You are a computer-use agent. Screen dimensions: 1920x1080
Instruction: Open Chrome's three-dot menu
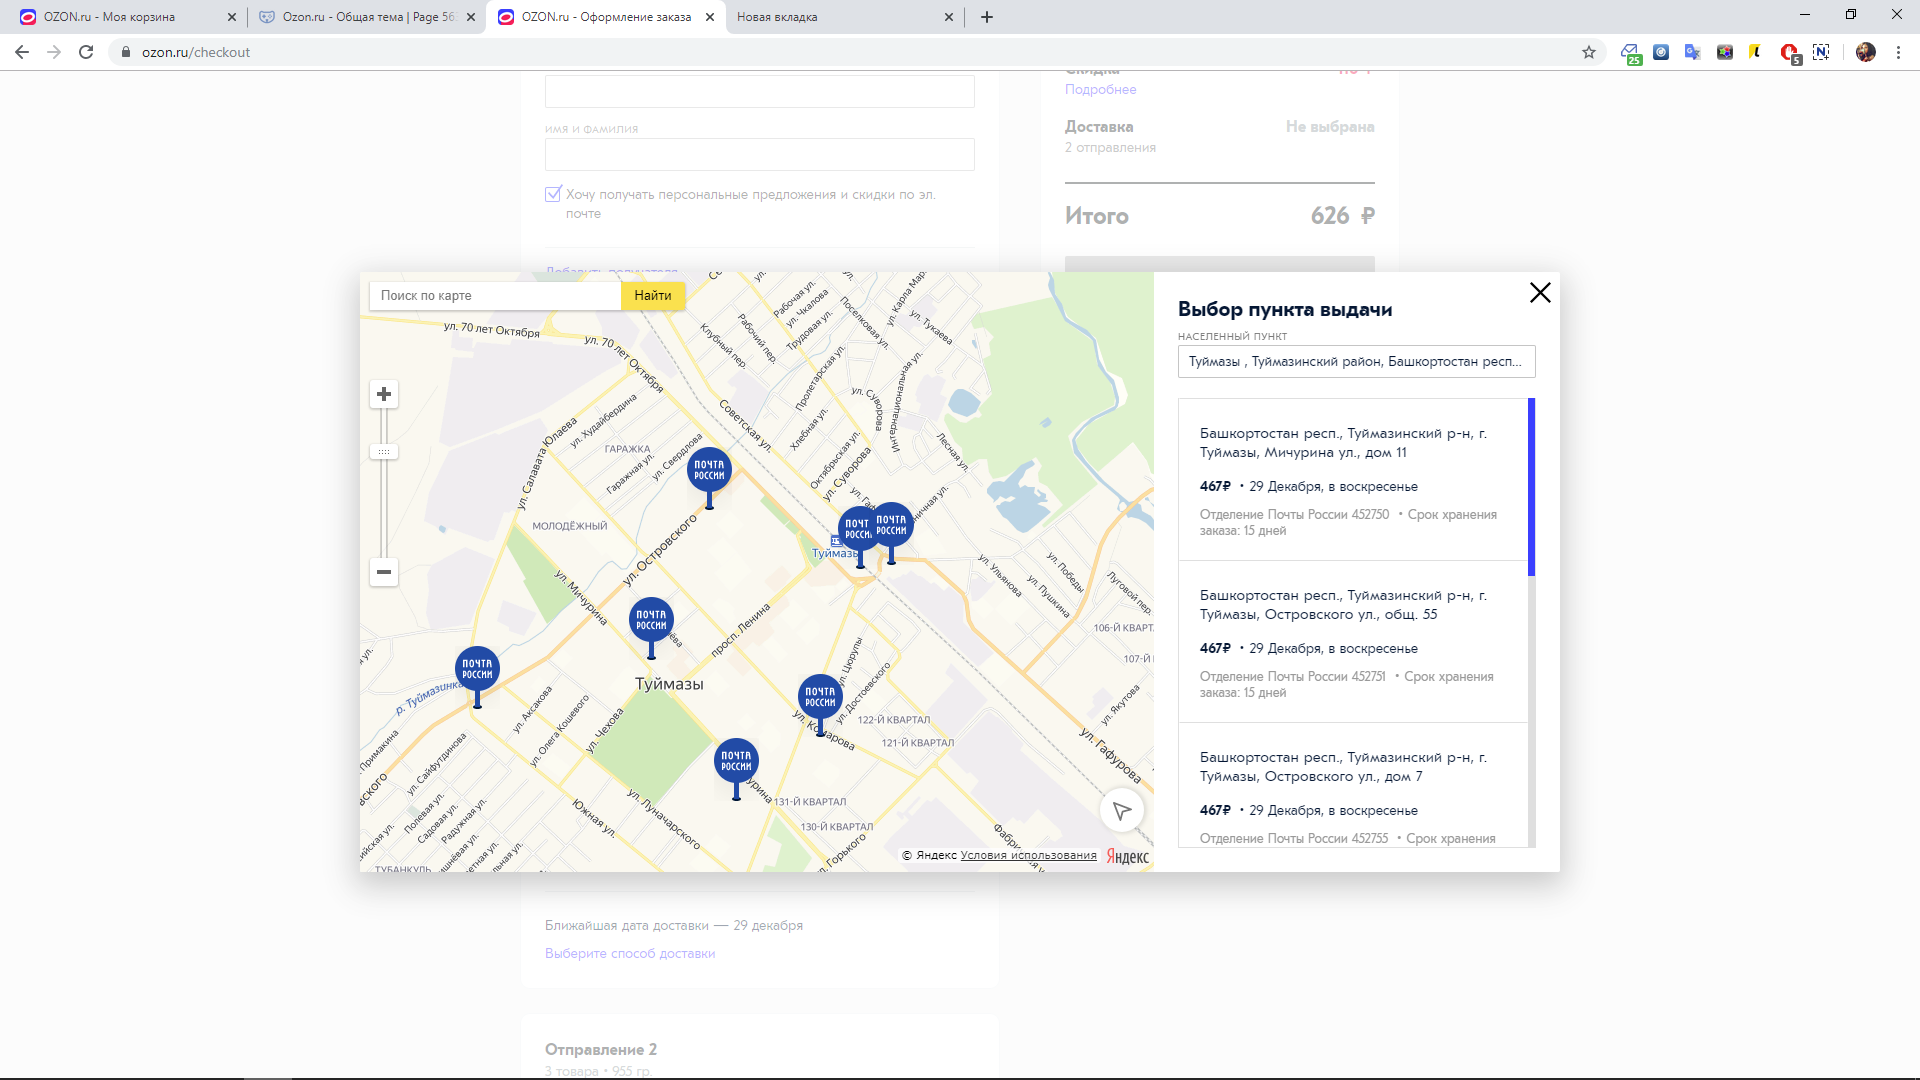(1898, 52)
